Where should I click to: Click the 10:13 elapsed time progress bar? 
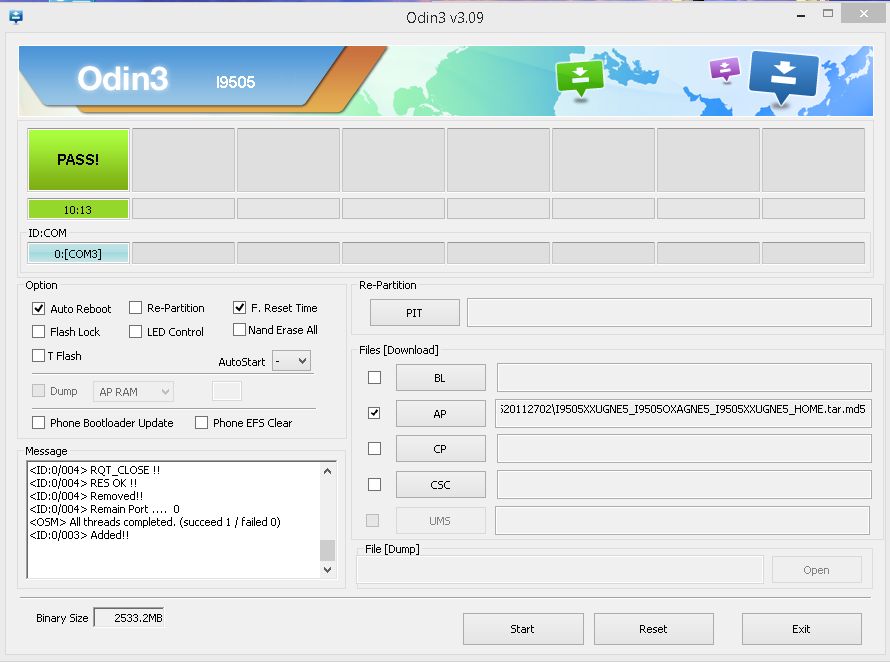point(78,210)
